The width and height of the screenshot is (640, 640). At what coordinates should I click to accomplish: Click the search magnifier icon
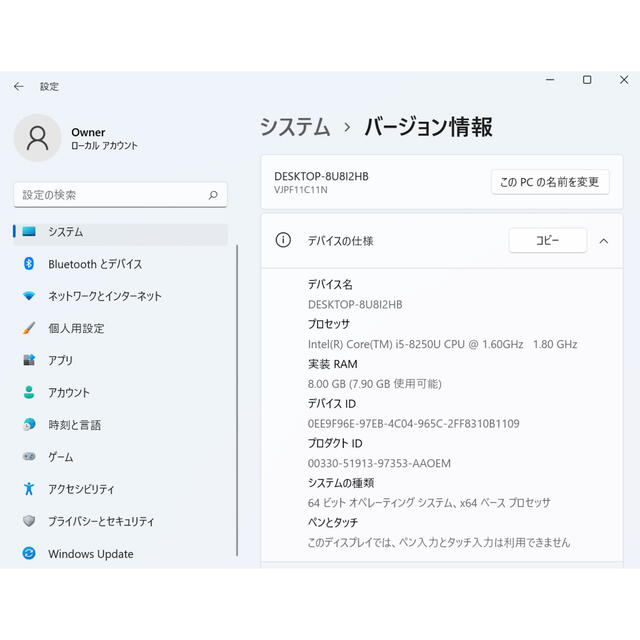pyautogui.click(x=213, y=195)
